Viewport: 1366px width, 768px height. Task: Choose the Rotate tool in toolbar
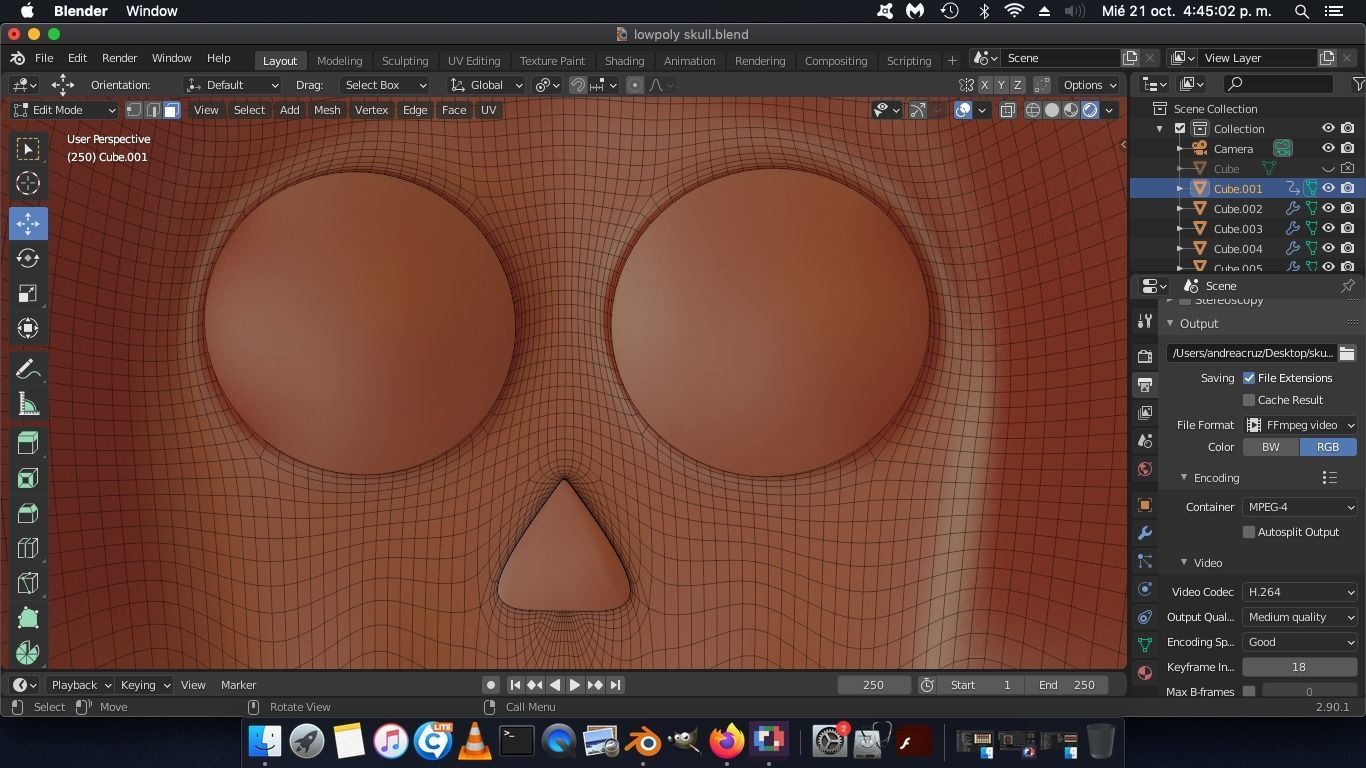click(28, 258)
